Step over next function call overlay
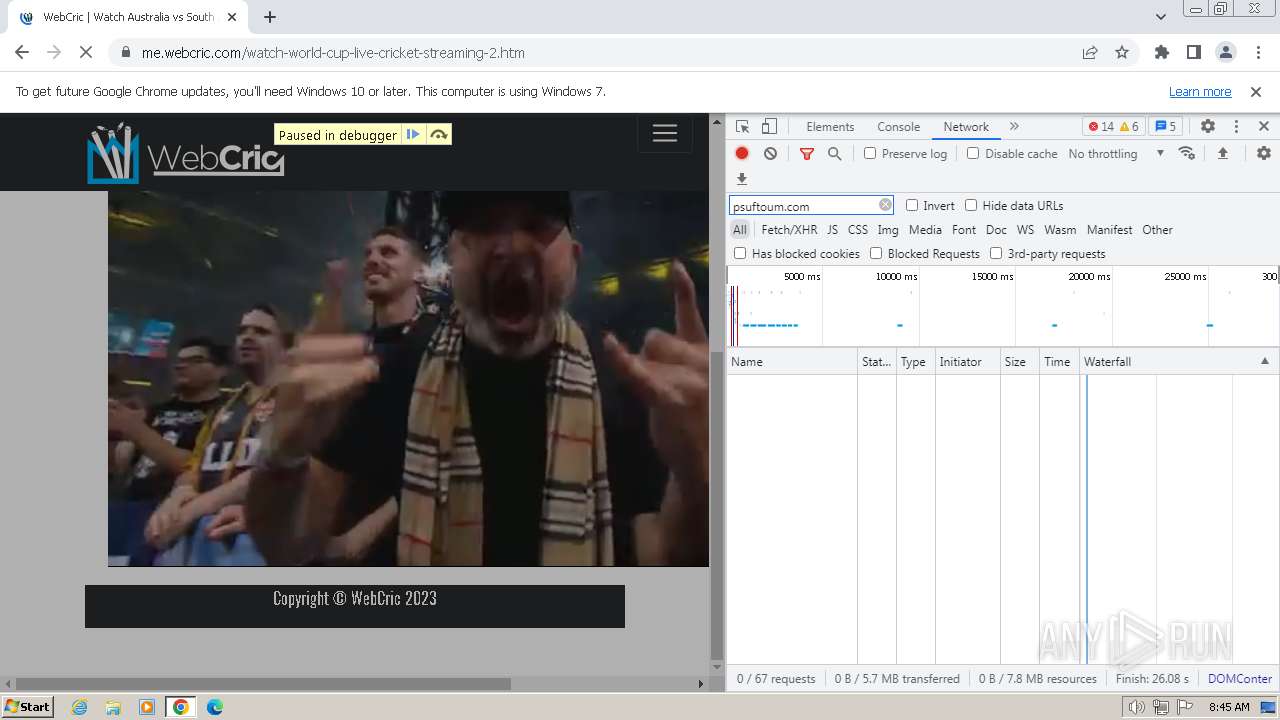 pos(438,134)
